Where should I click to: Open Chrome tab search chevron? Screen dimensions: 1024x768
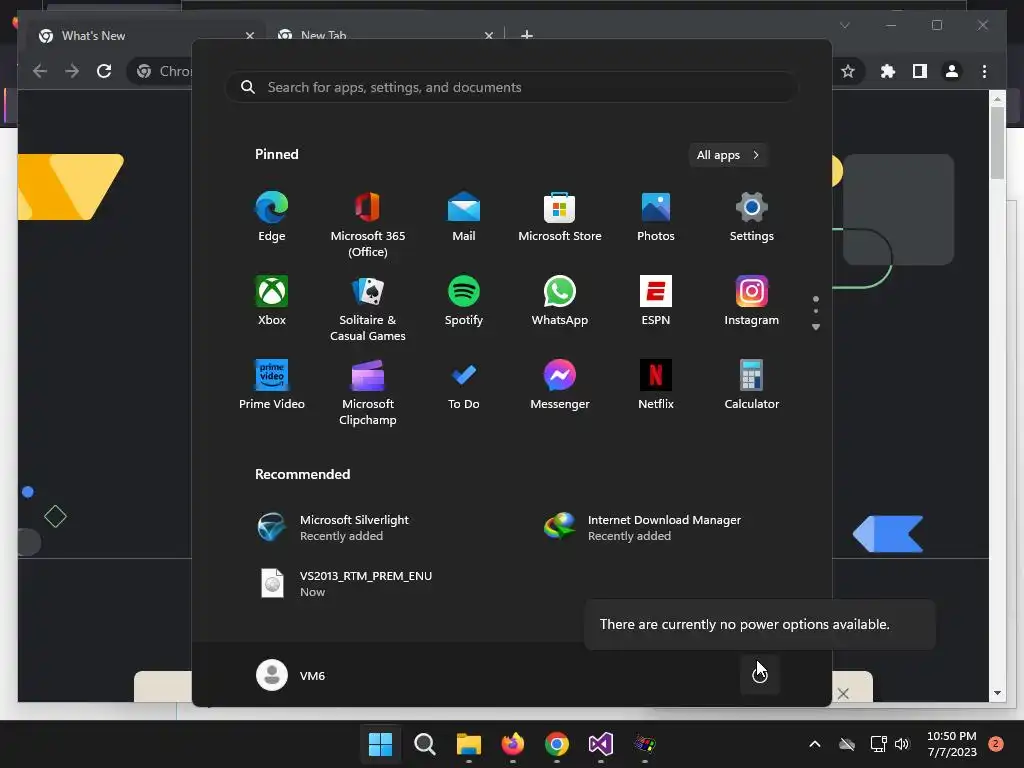pos(844,25)
